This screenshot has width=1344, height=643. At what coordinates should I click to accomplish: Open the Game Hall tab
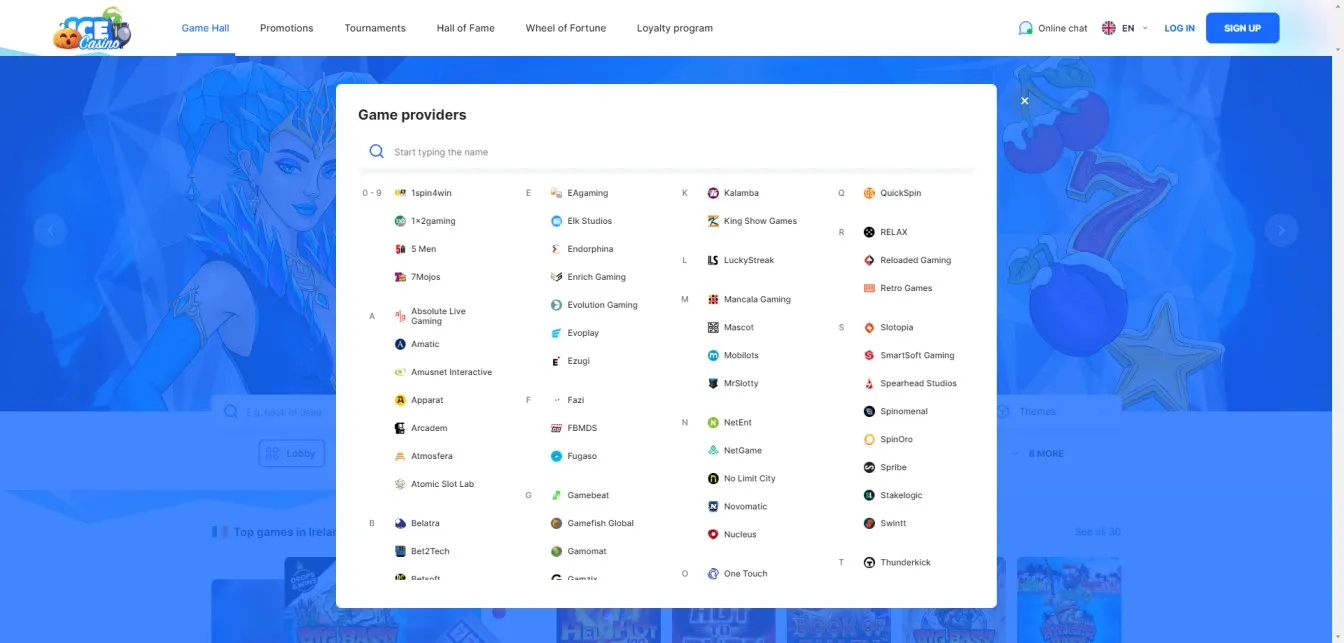[205, 28]
